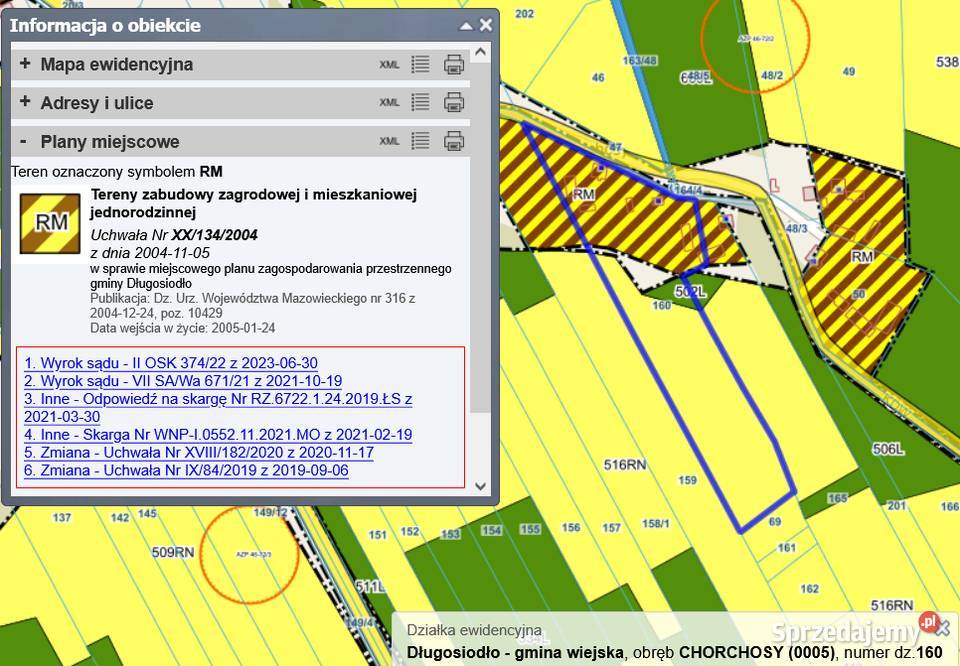Open list view icon for Adresy i ulice
The image size is (960, 666).
click(x=421, y=102)
